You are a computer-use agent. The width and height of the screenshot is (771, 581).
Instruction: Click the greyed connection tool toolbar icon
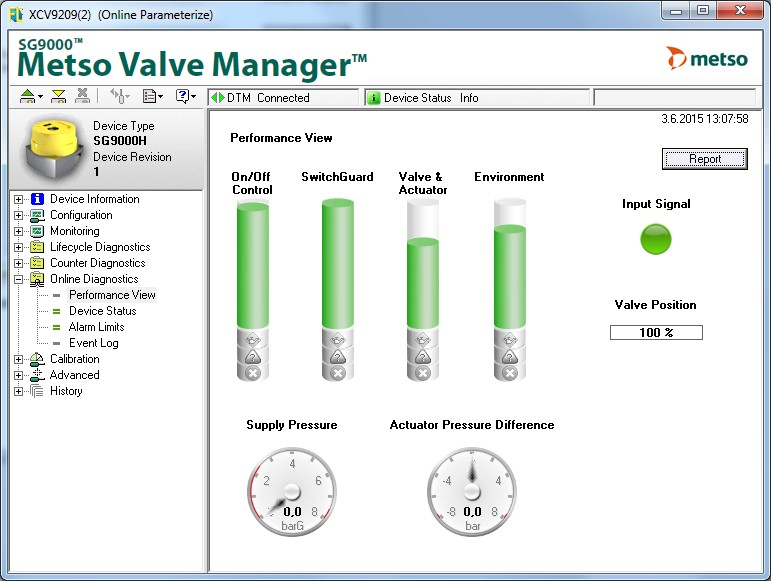tap(117, 95)
